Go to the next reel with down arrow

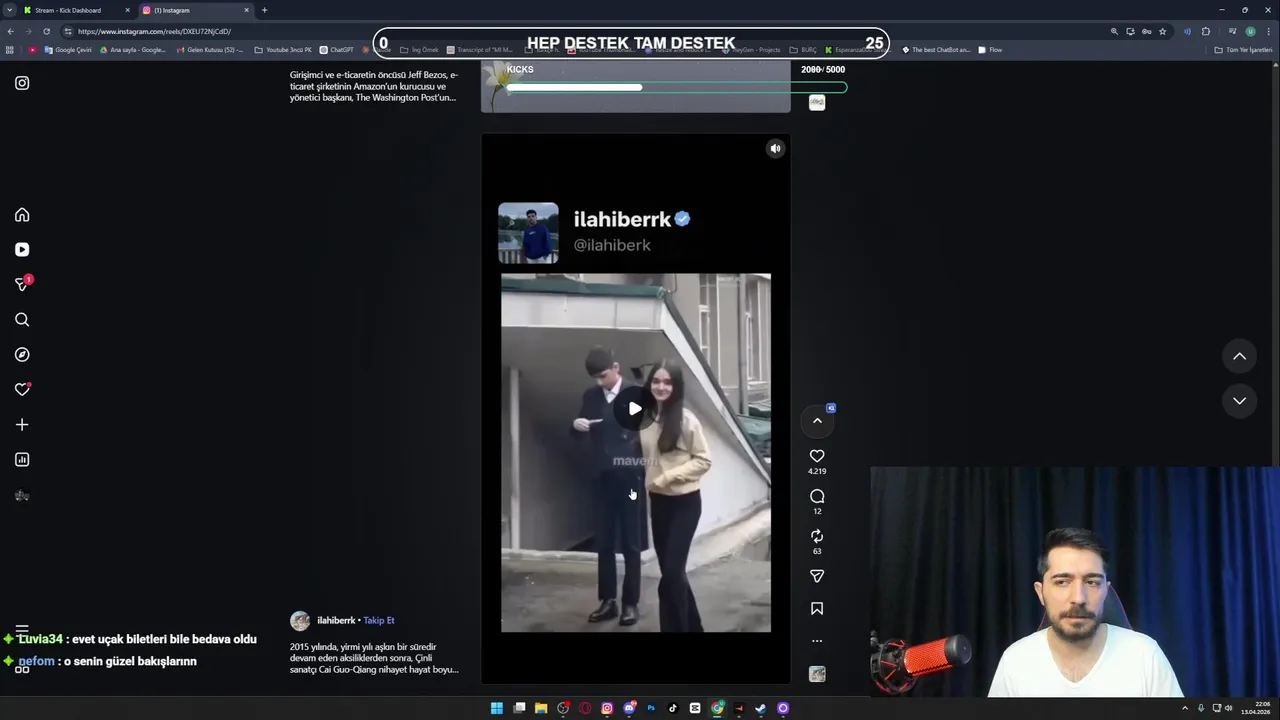click(1239, 400)
